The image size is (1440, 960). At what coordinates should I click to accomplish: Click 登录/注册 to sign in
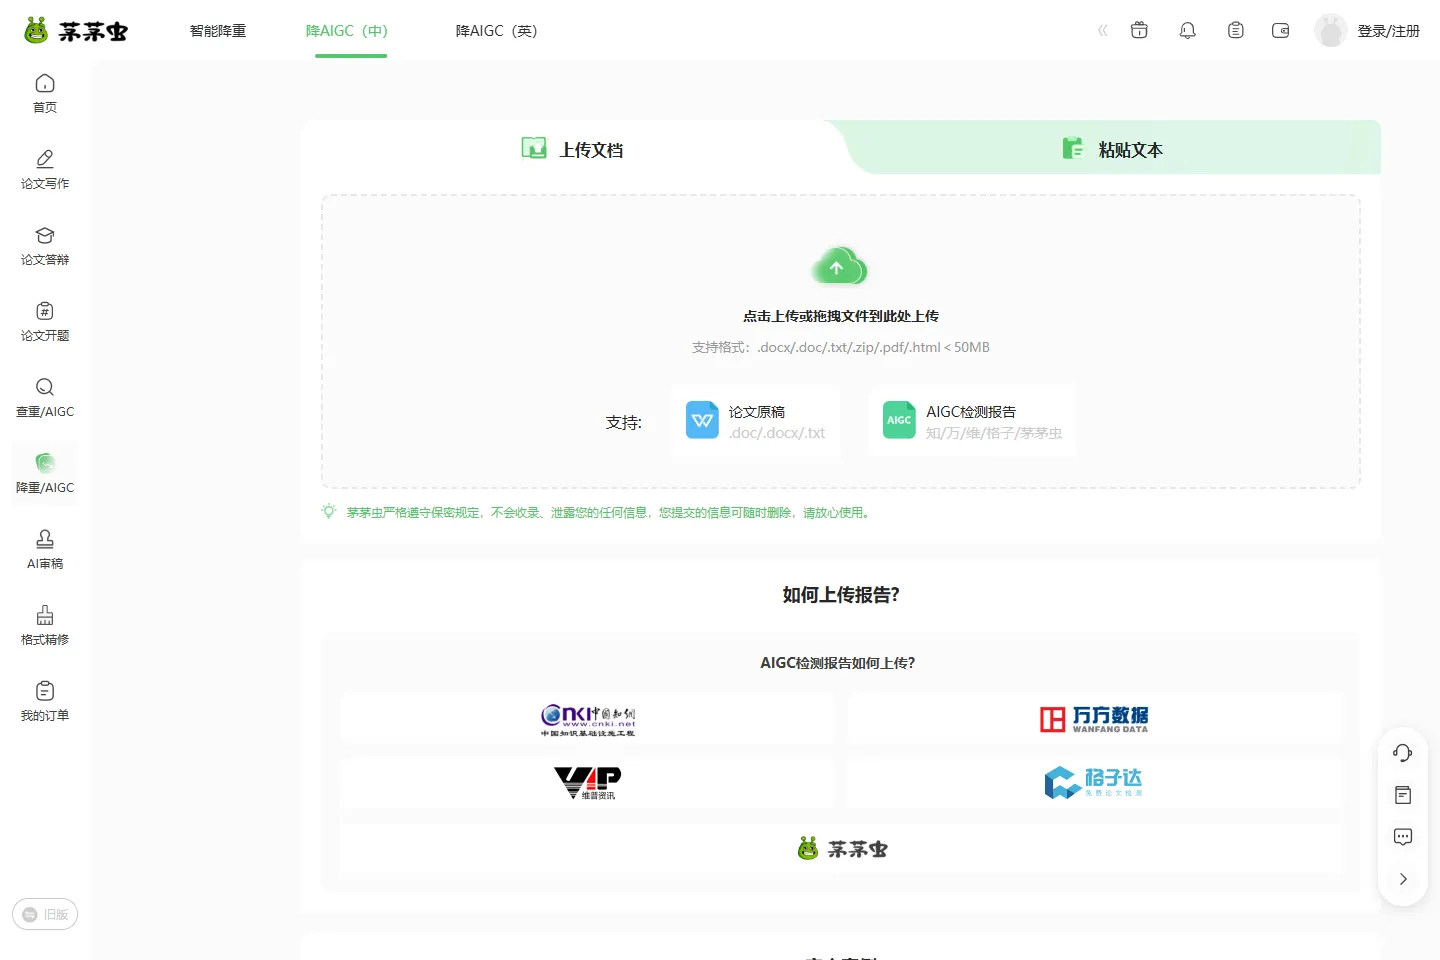pyautogui.click(x=1389, y=31)
